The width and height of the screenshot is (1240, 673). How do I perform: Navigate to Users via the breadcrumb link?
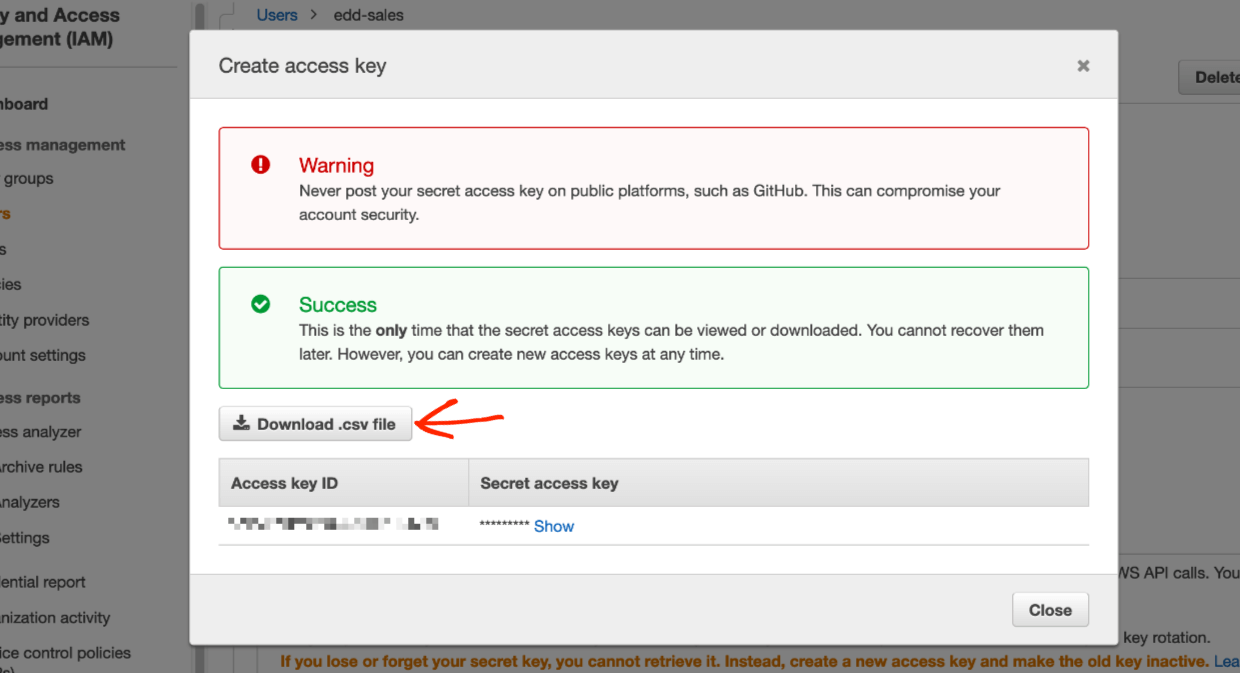(276, 14)
